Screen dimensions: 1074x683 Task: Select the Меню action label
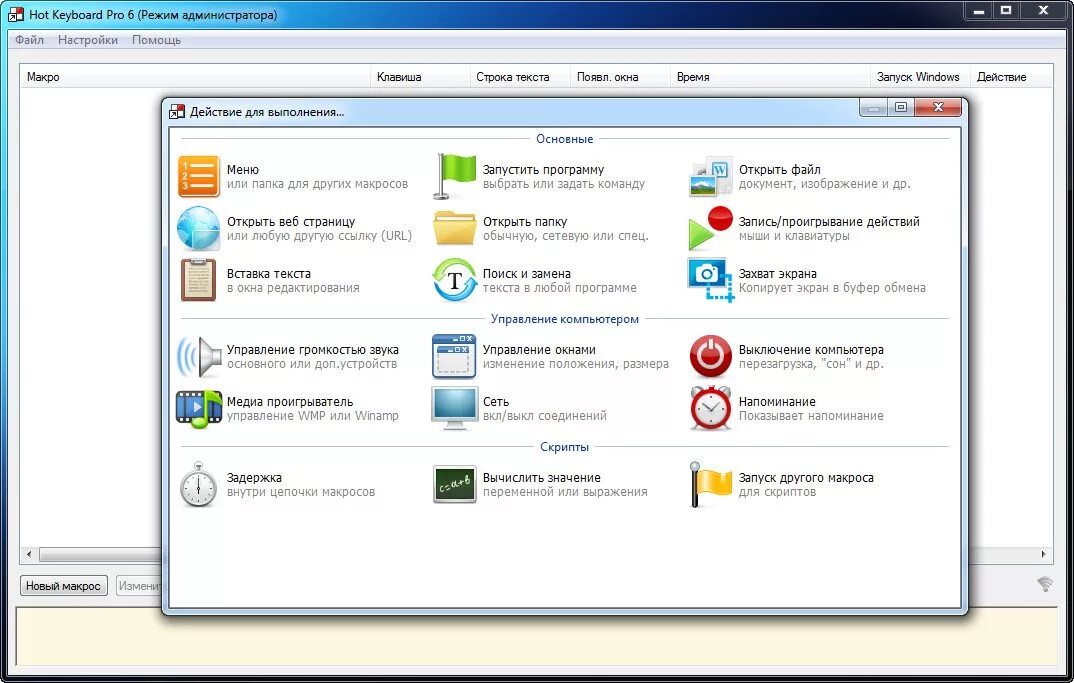[x=242, y=169]
